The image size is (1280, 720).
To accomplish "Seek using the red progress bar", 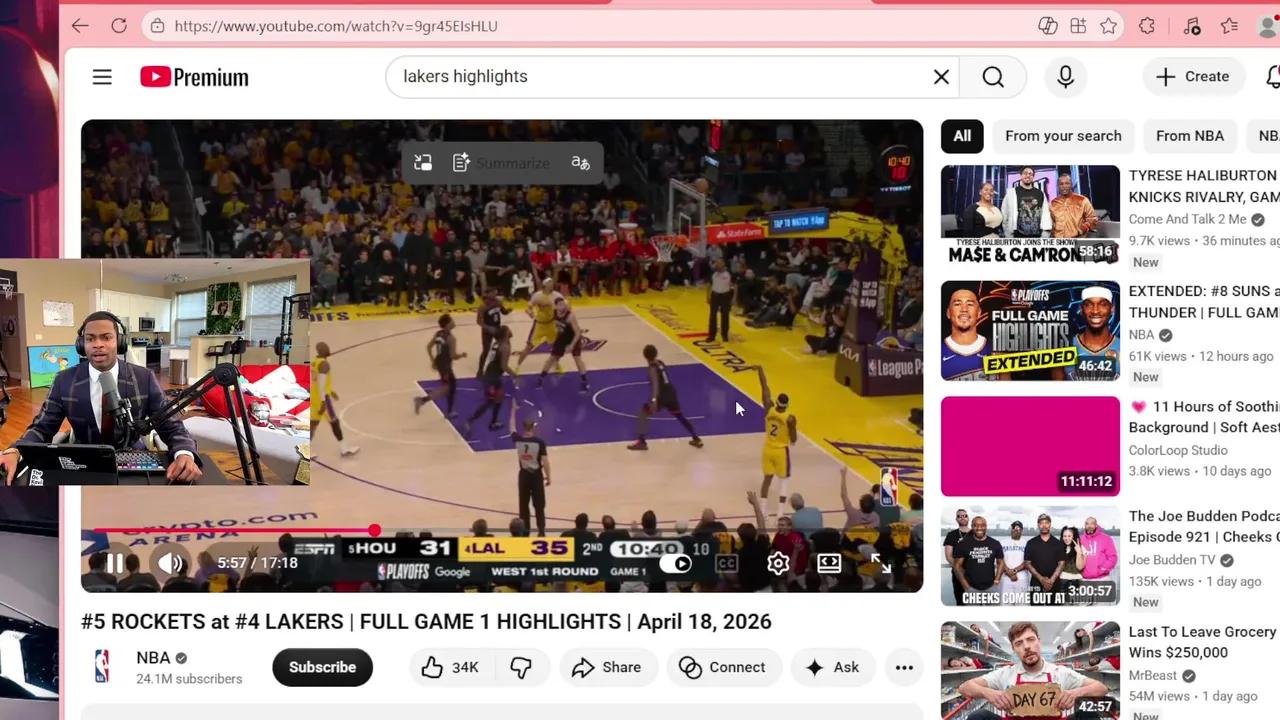I will click(x=501, y=531).
